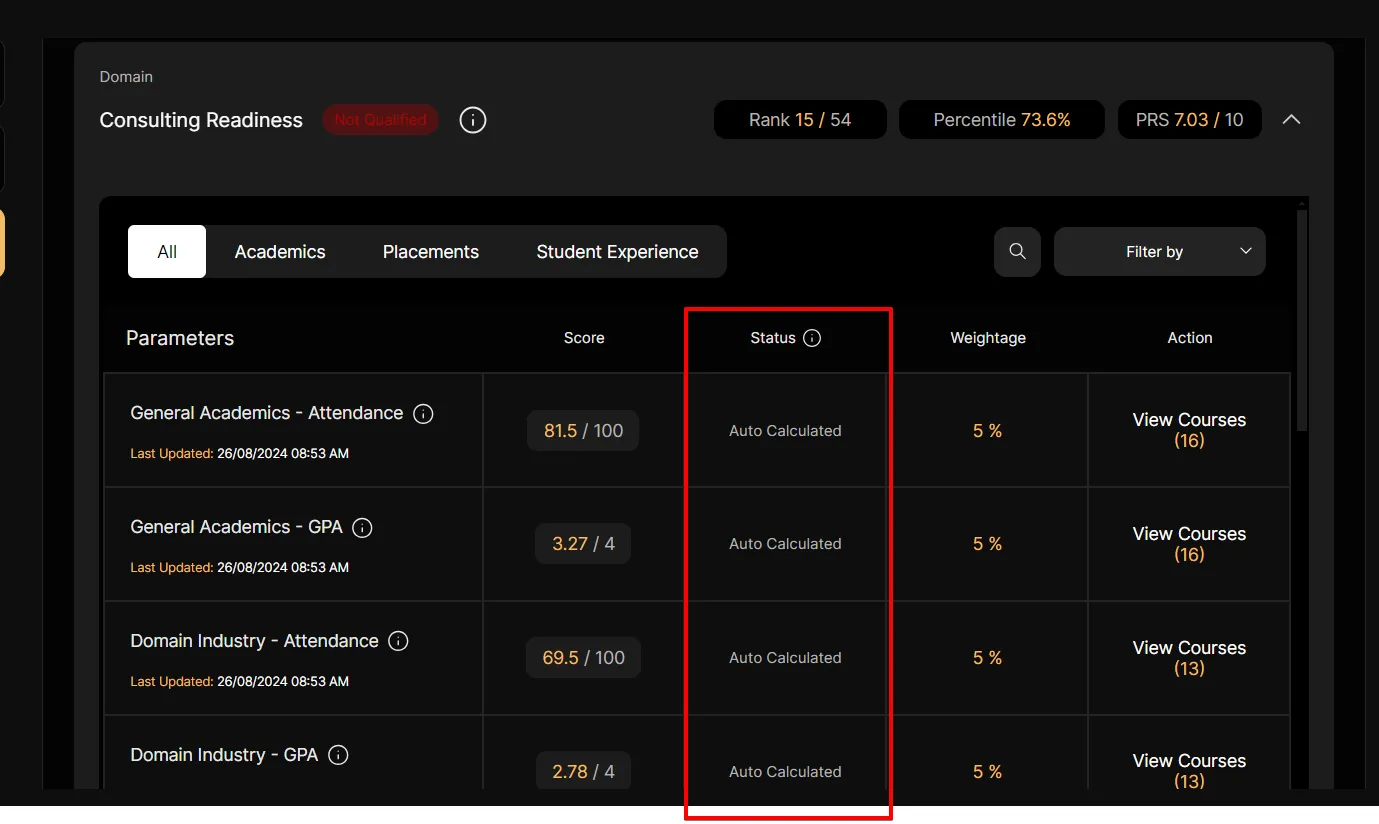The image size is (1379, 824).
Task: Open info for General Academics - Attendance
Action: point(423,414)
